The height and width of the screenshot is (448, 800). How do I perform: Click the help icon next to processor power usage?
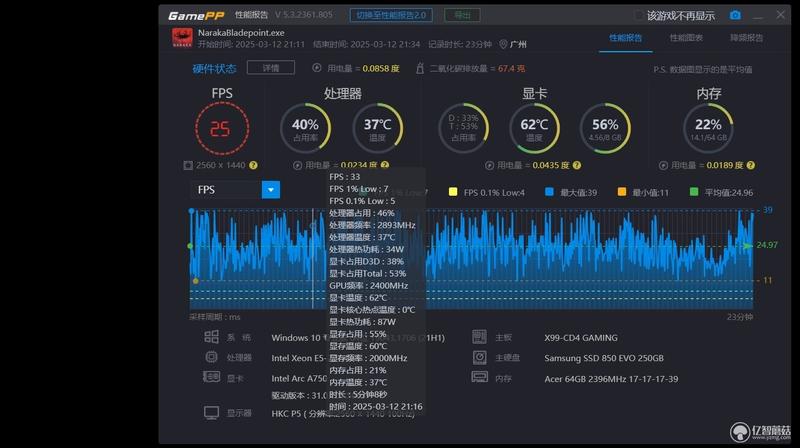tap(385, 165)
